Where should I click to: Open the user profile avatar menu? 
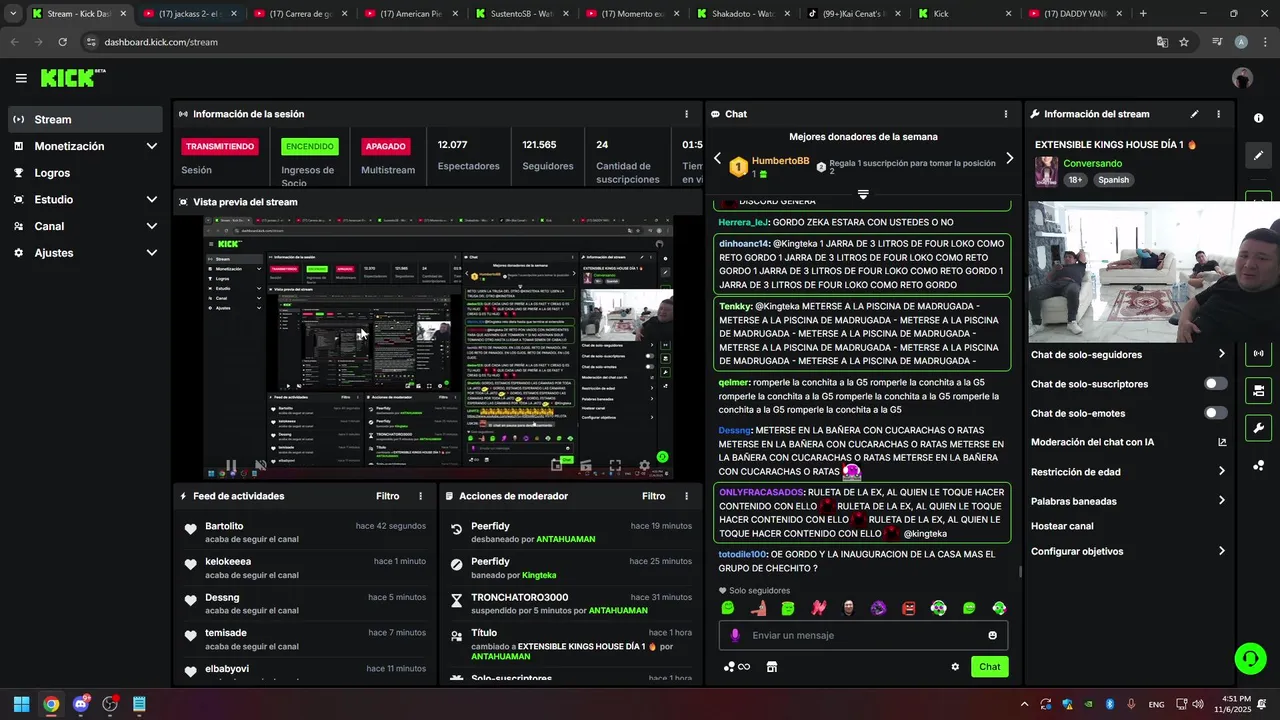pyautogui.click(x=1243, y=78)
